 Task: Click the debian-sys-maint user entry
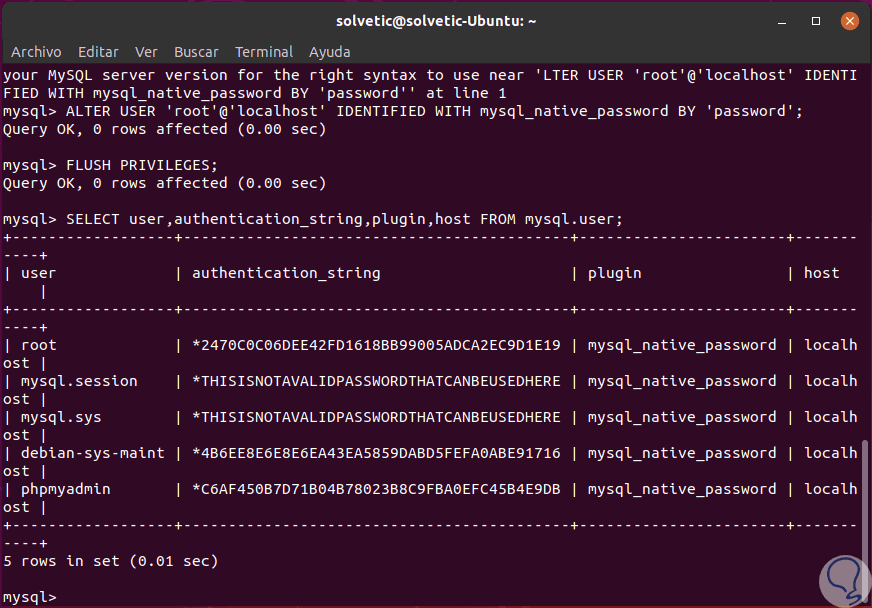coord(92,453)
